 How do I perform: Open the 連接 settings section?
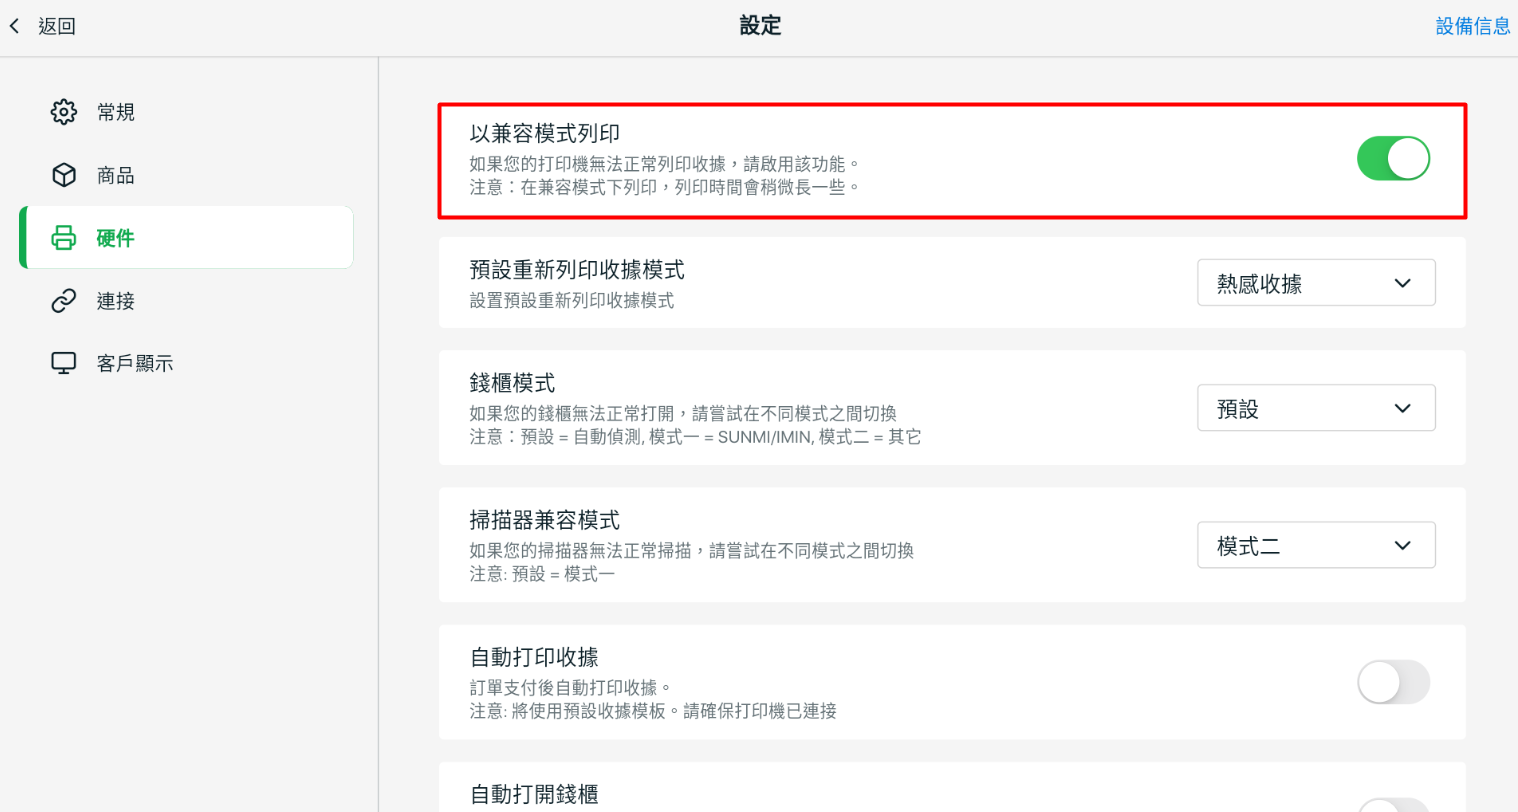[x=116, y=301]
